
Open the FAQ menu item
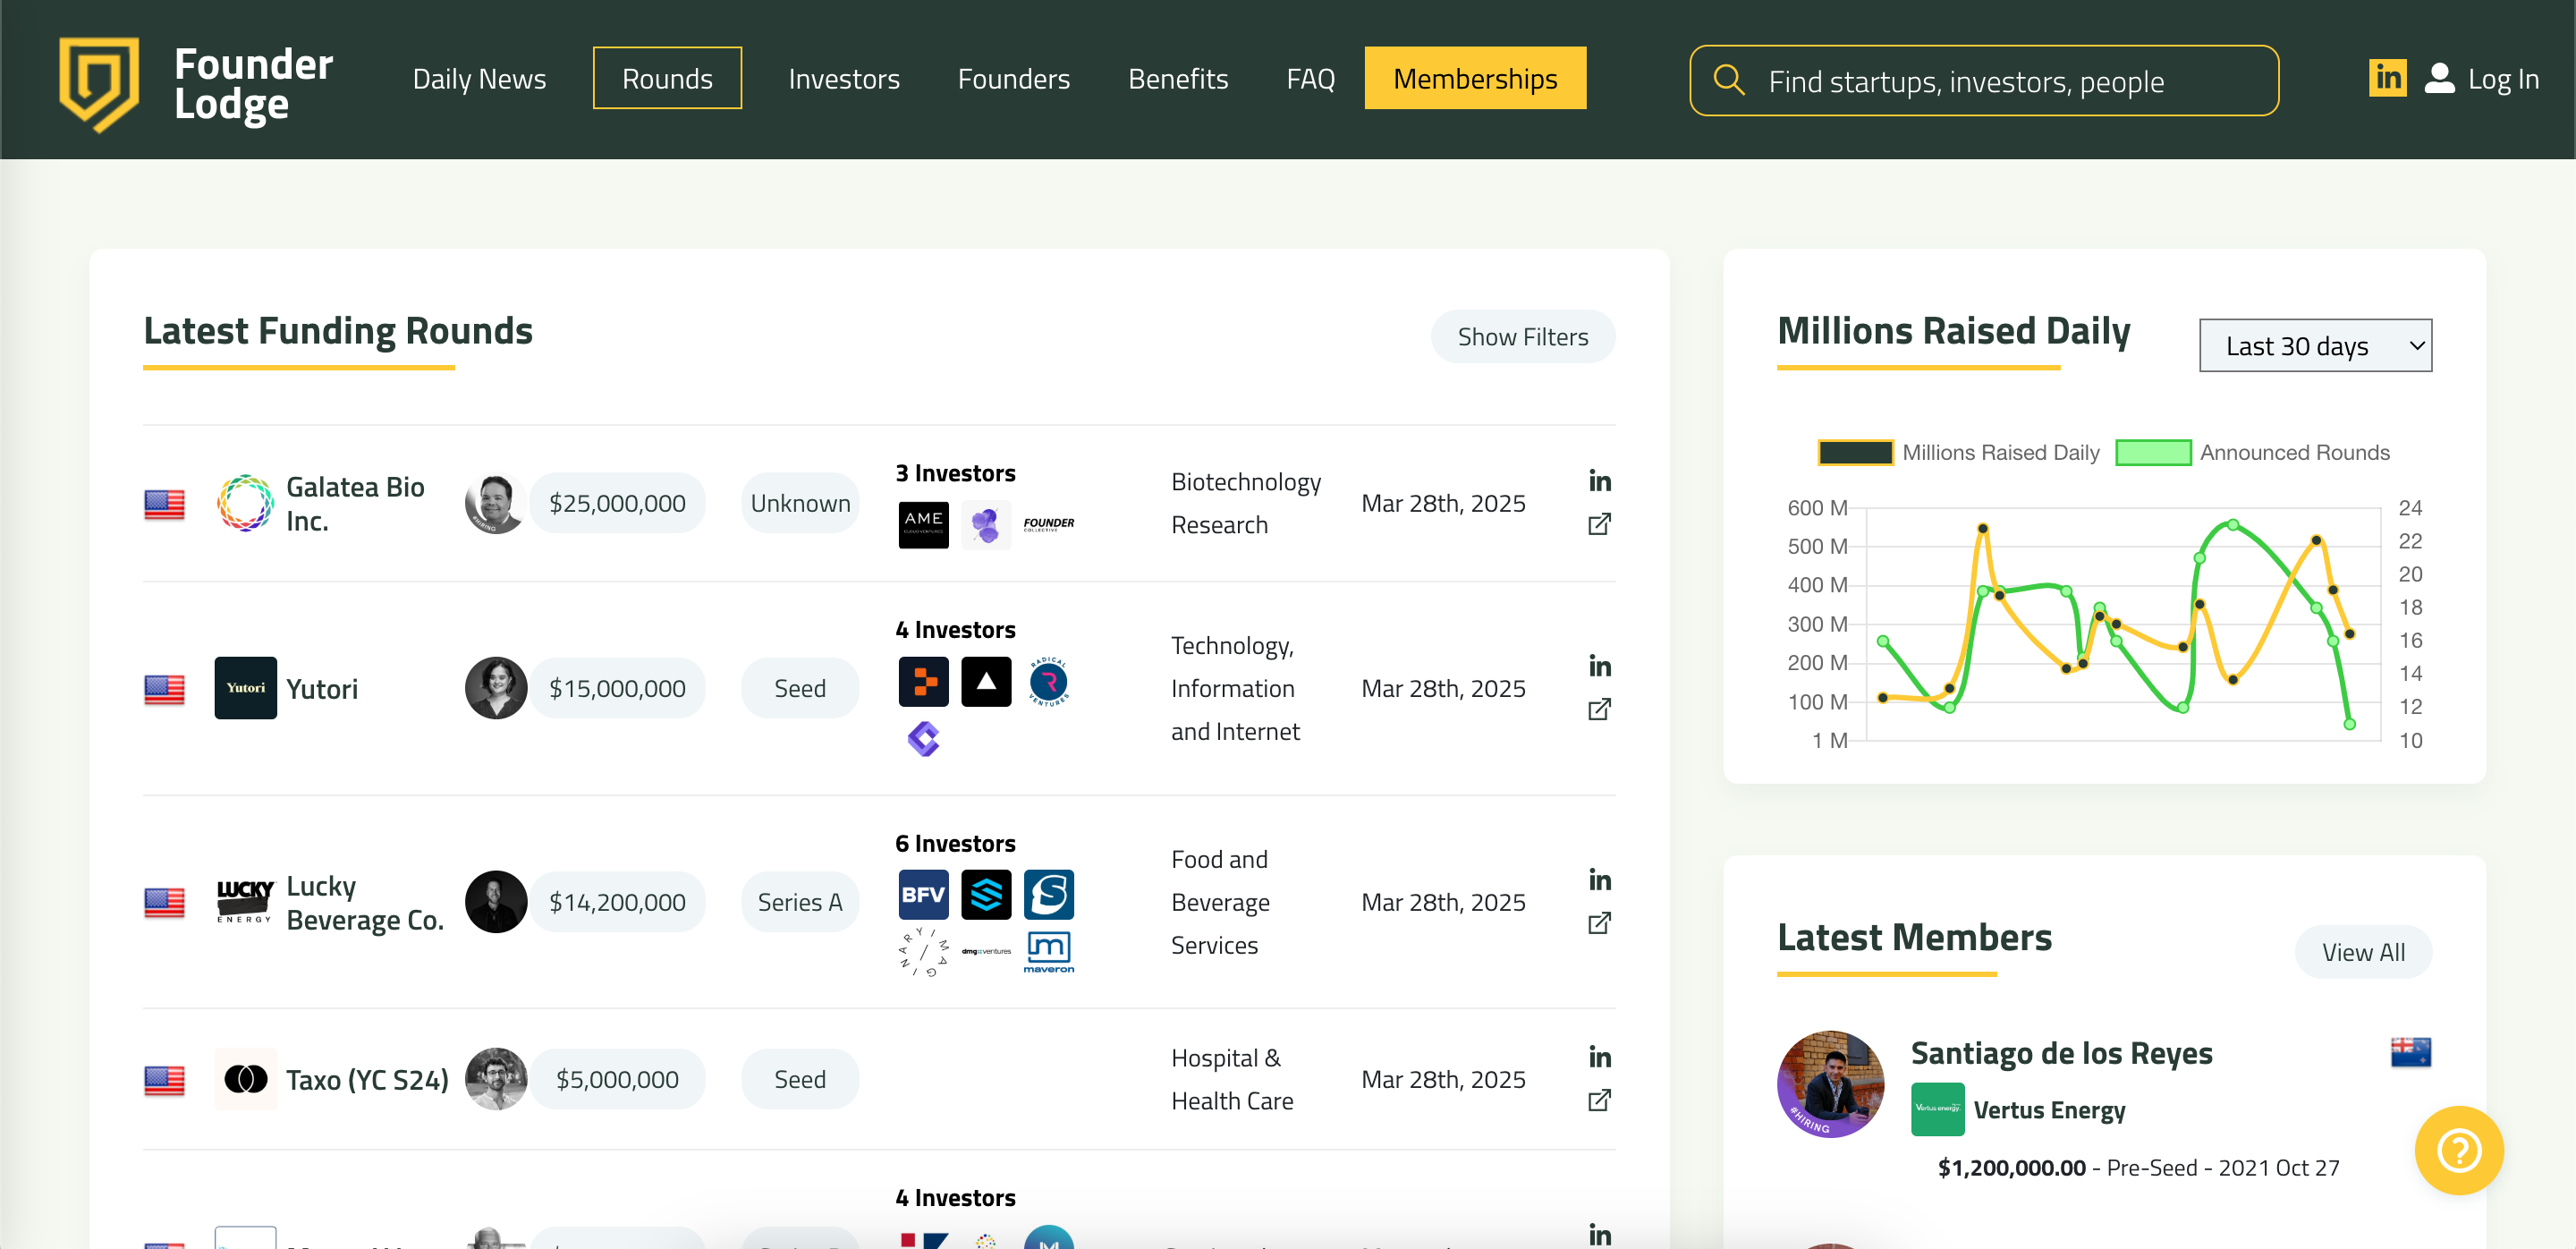pyautogui.click(x=1310, y=78)
